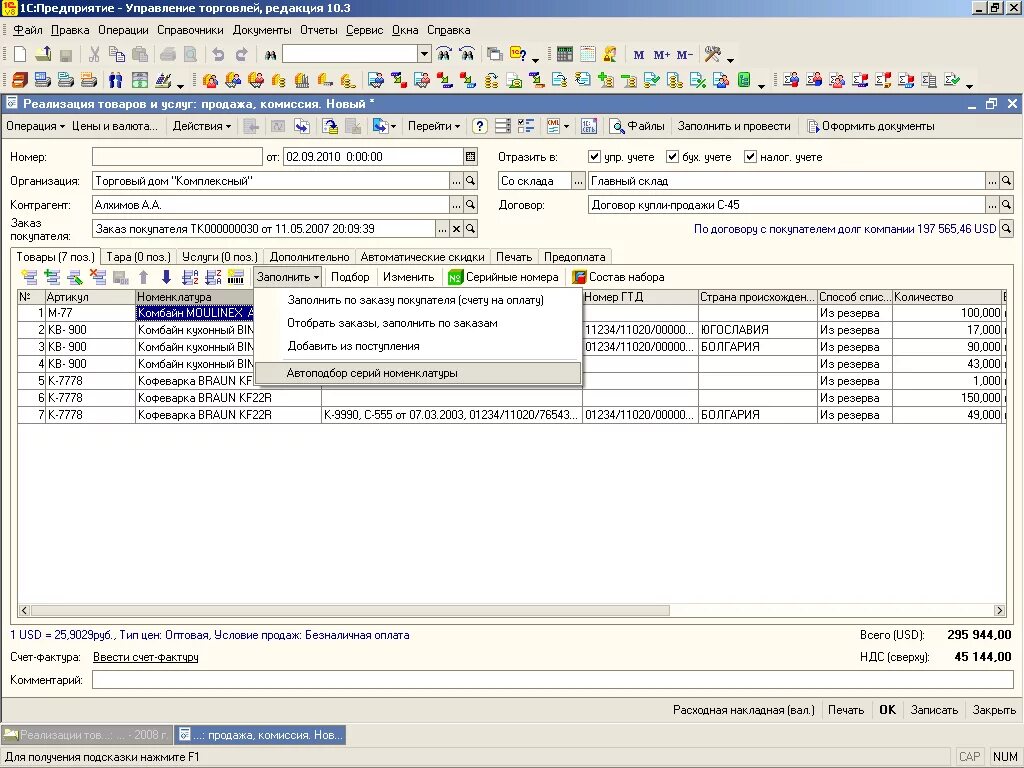
Task: Click the "Ввести счет-фактуру" link
Action: coord(146,657)
